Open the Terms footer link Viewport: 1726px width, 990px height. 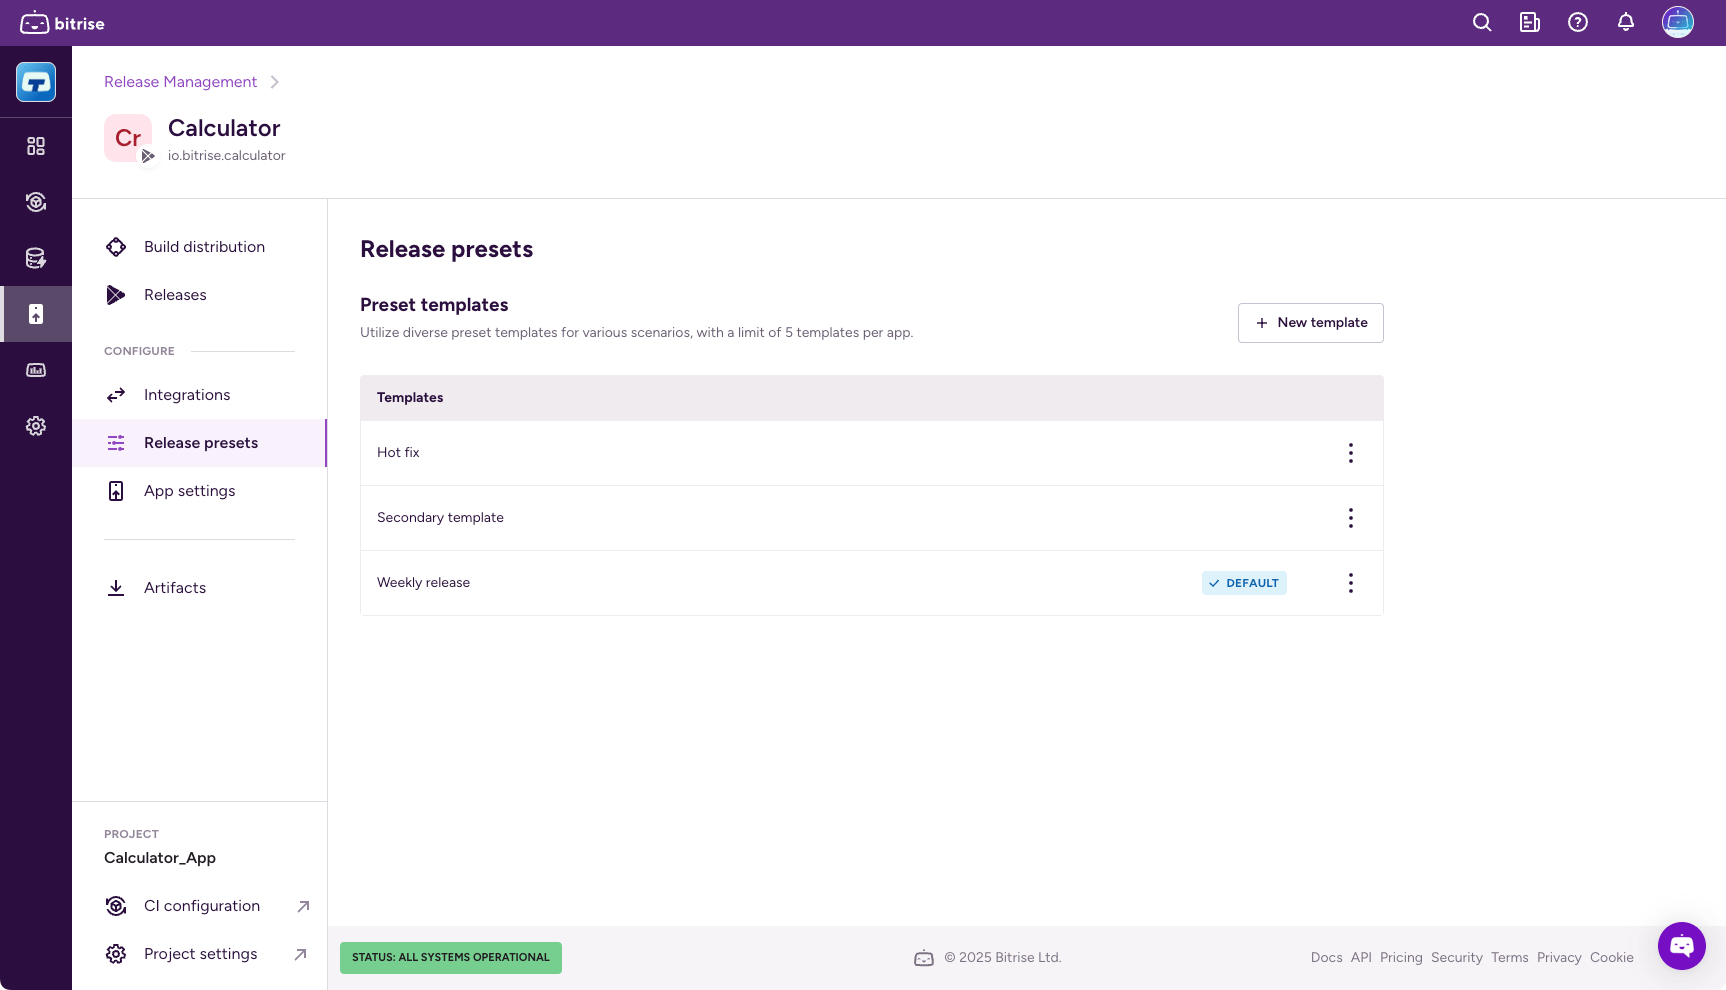point(1509,958)
